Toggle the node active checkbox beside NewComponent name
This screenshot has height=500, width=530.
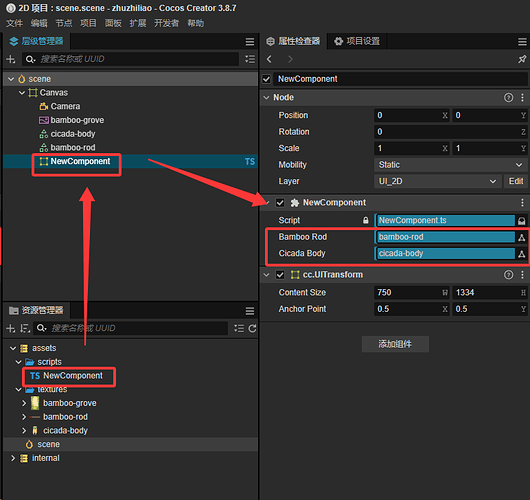tap(266, 79)
